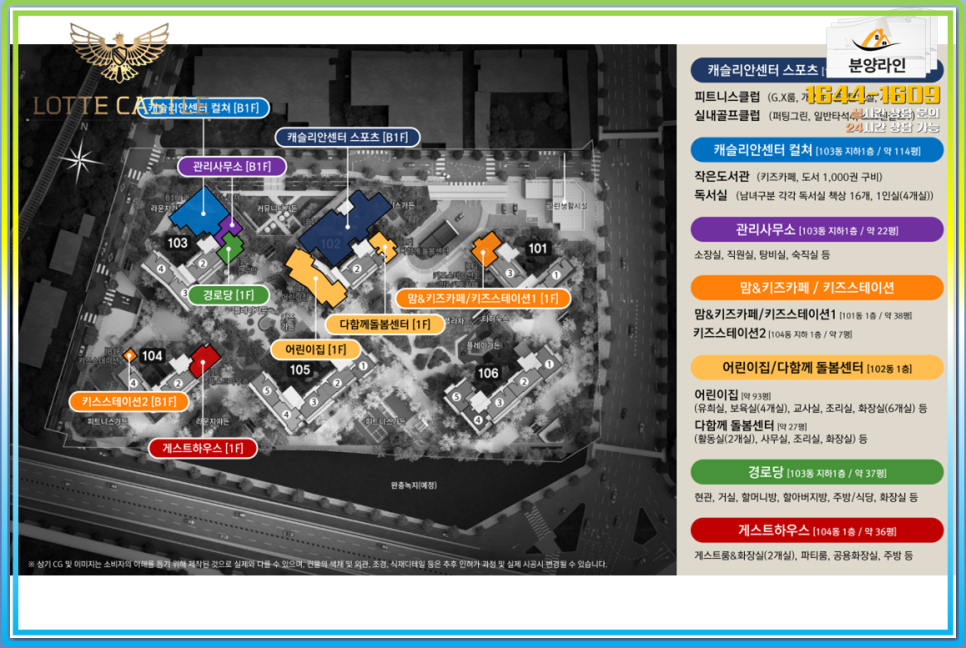Click the 캐슬리안센터 스포츠 [B1F] map label
Screen dimensions: 966x648
coord(347,137)
